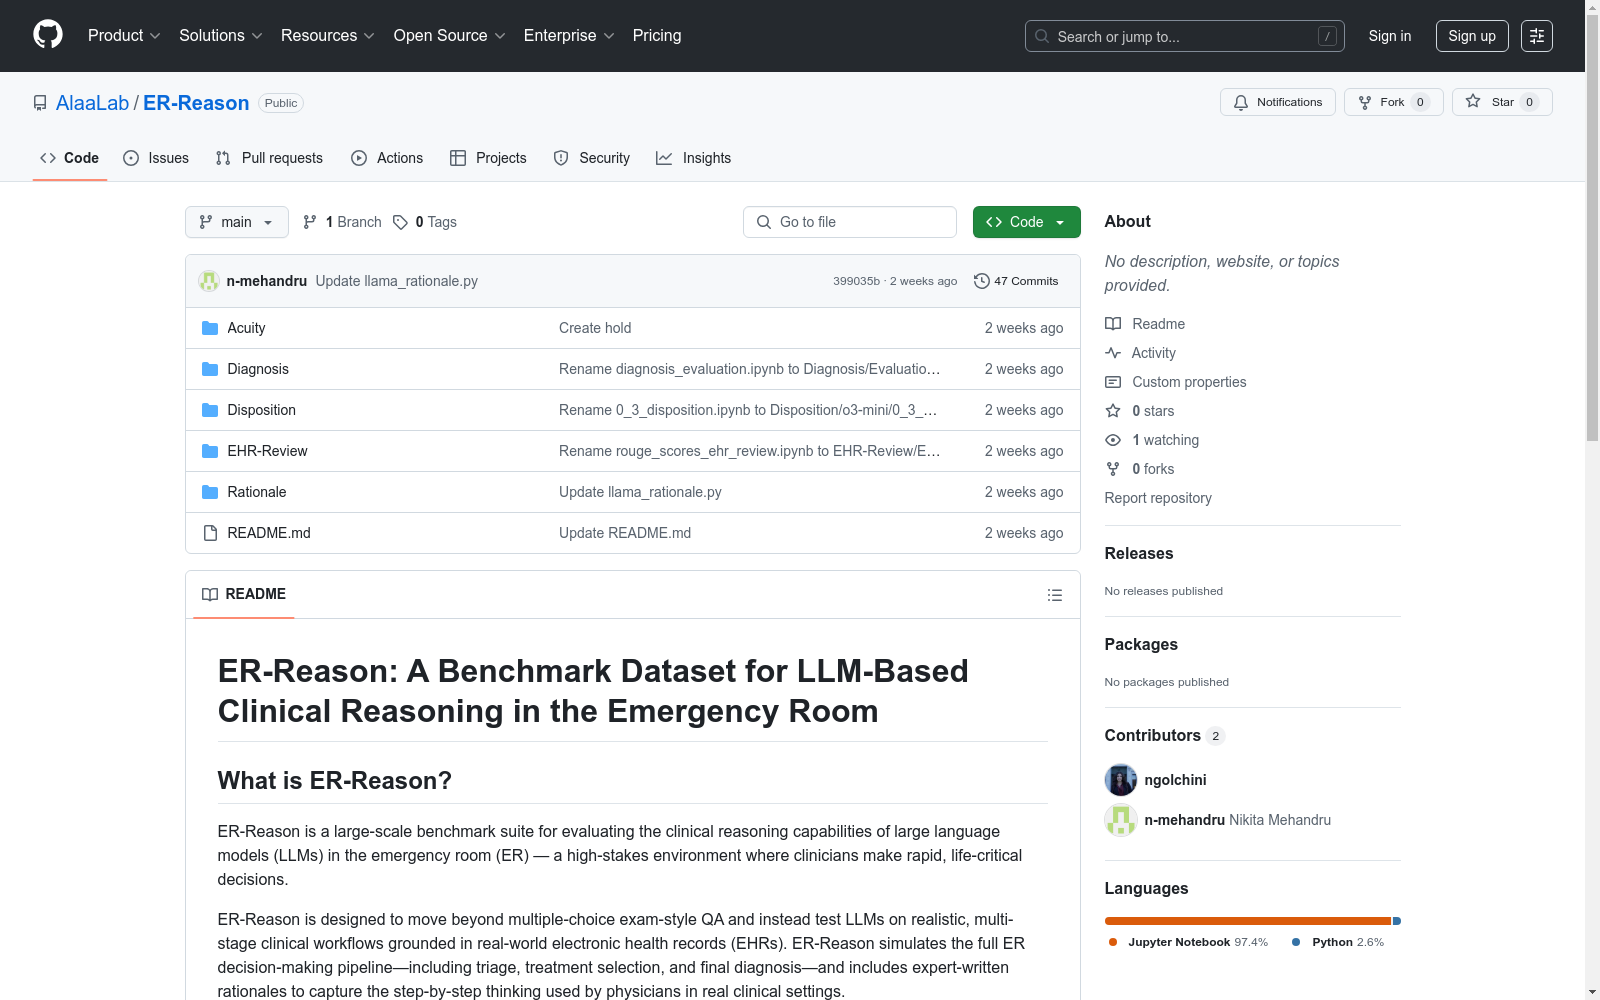The height and width of the screenshot is (1000, 1600).
Task: Click the Python language link
Action: point(1338,942)
